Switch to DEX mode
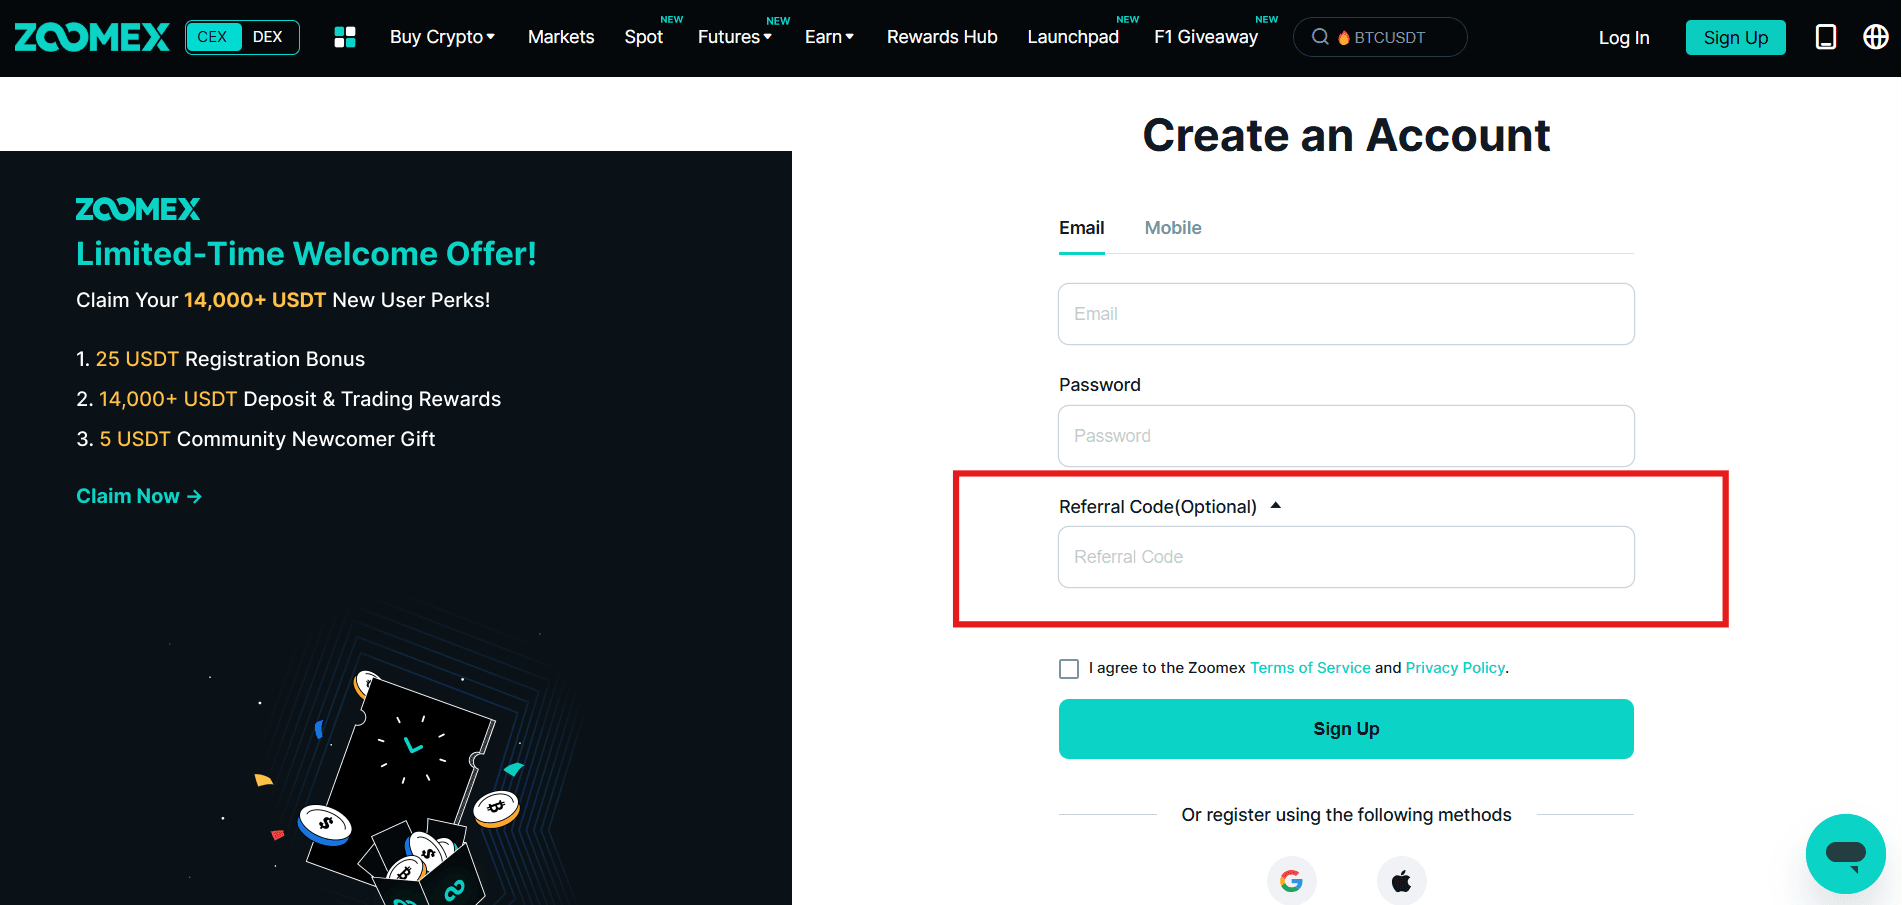This screenshot has width=1902, height=905. pyautogui.click(x=267, y=37)
